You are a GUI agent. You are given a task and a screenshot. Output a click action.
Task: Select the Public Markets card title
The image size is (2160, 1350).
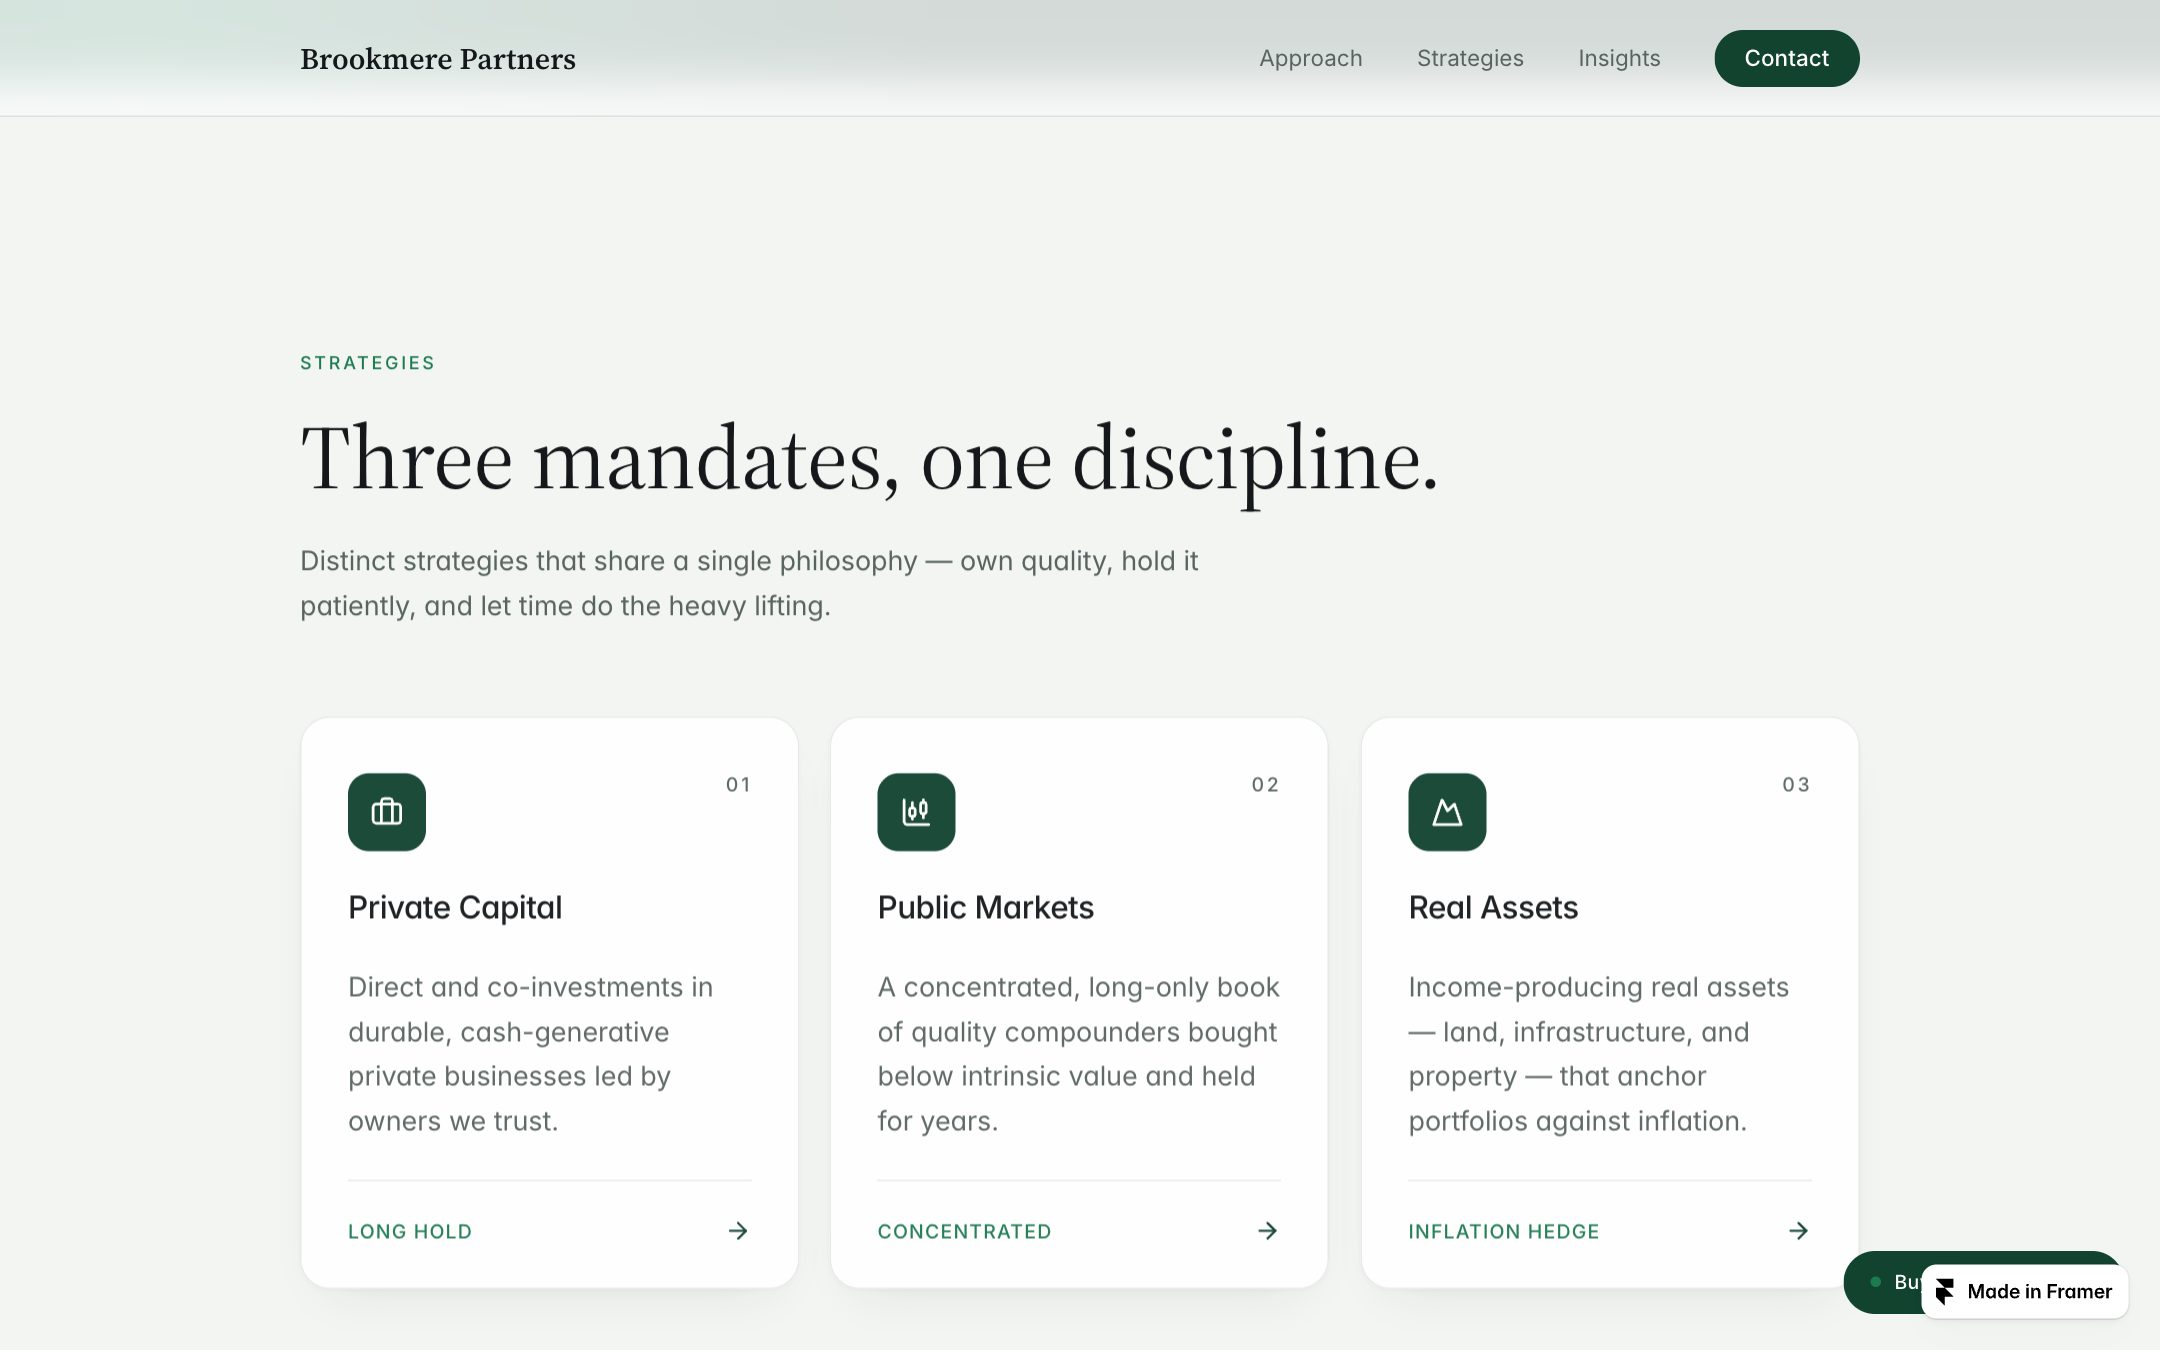986,907
